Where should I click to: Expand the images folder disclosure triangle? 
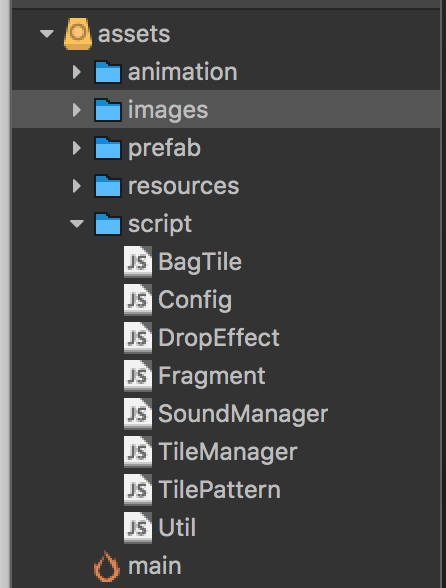pyautogui.click(x=77, y=110)
